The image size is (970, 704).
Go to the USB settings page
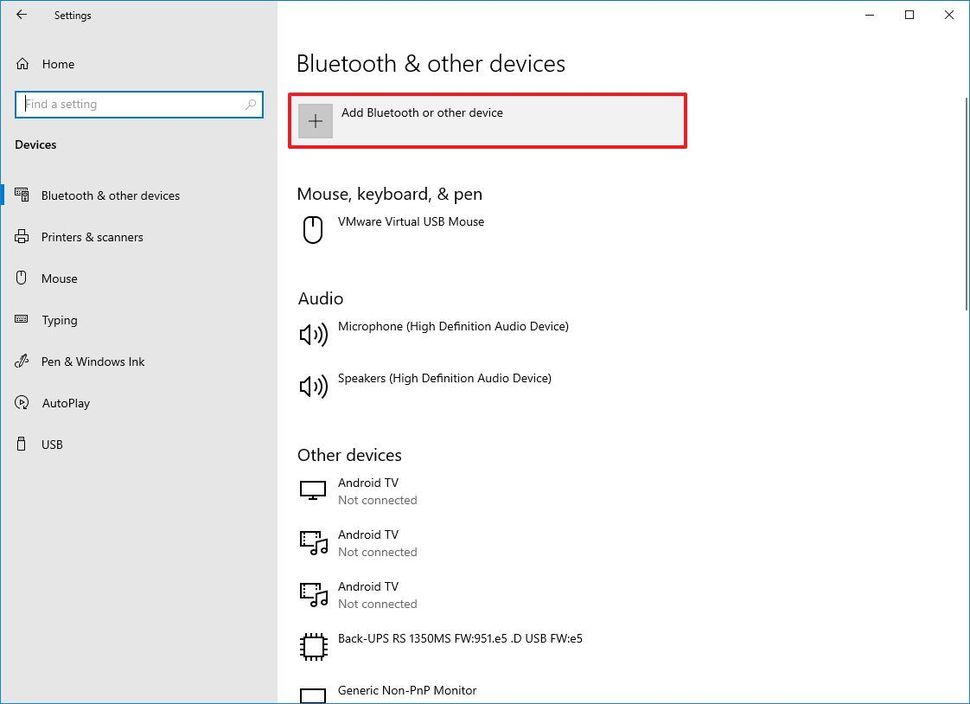pos(52,445)
